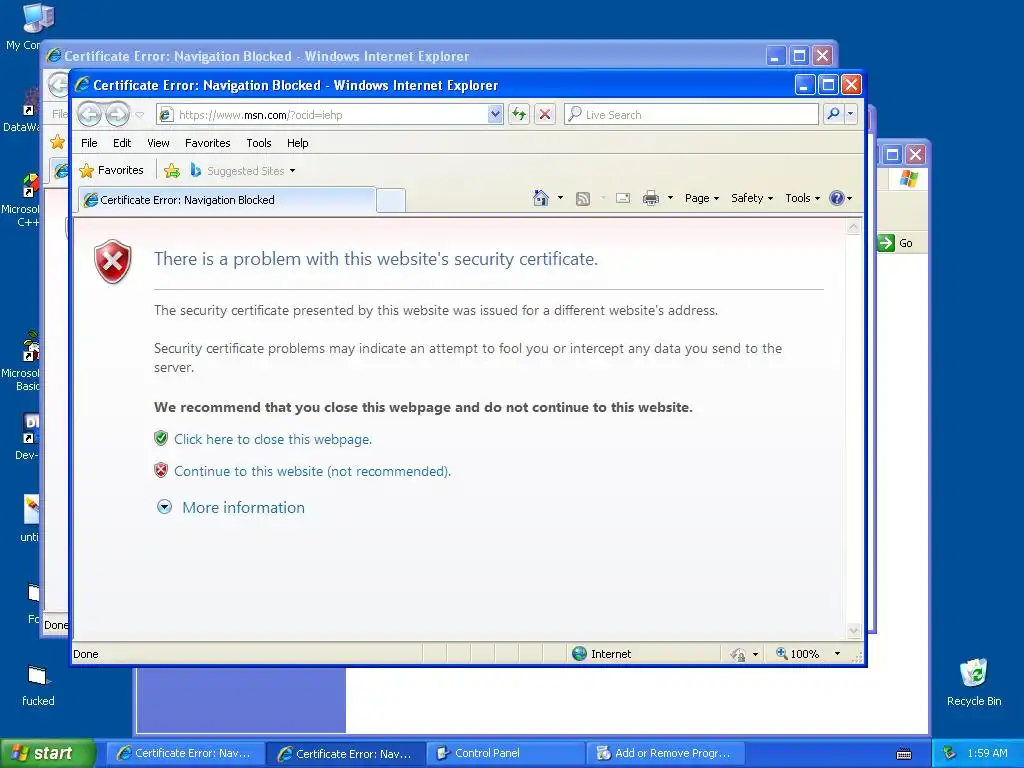Image resolution: width=1024 pixels, height=768 pixels.
Task: Open the View menu
Action: pyautogui.click(x=158, y=143)
